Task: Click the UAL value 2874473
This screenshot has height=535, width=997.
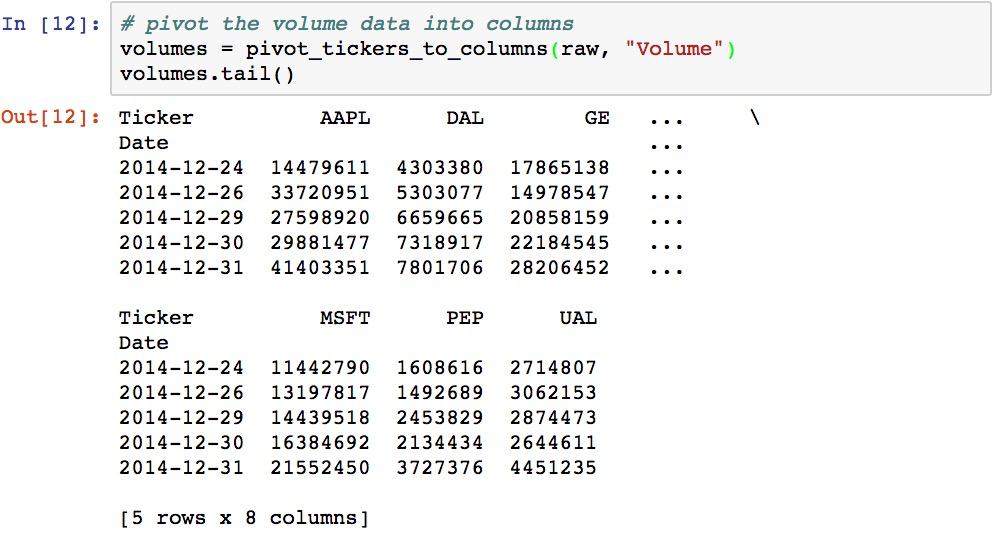Action: click(553, 417)
